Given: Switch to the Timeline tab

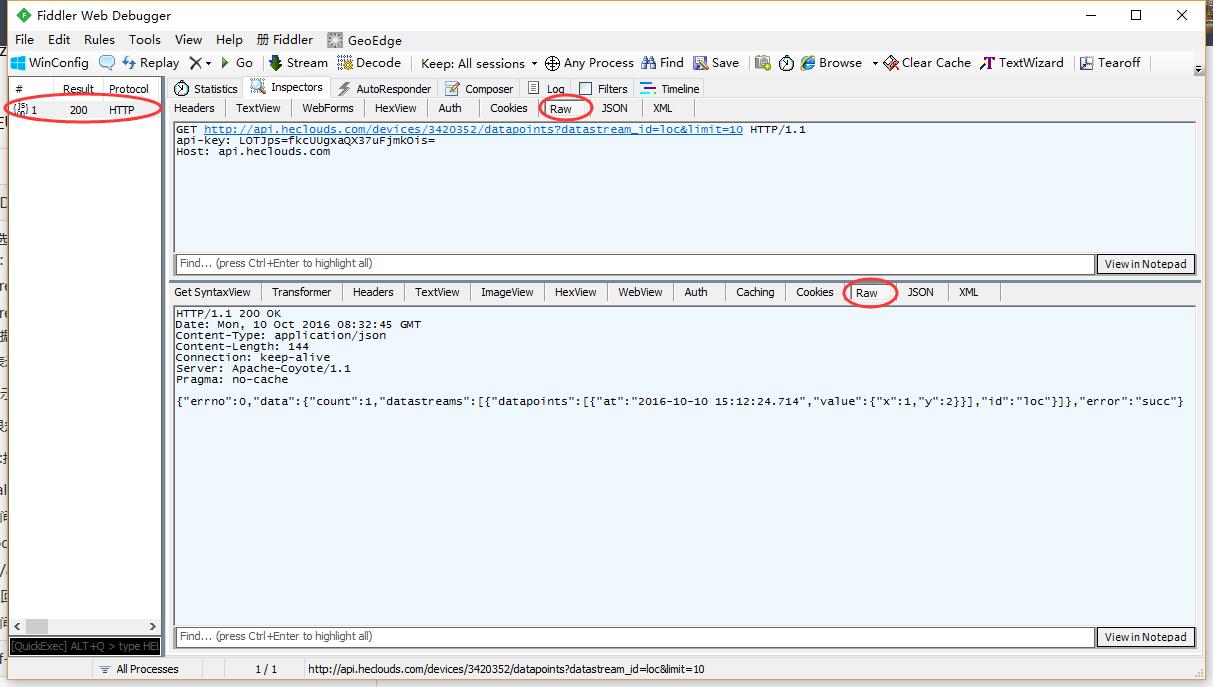Looking at the screenshot, I should [x=670, y=88].
